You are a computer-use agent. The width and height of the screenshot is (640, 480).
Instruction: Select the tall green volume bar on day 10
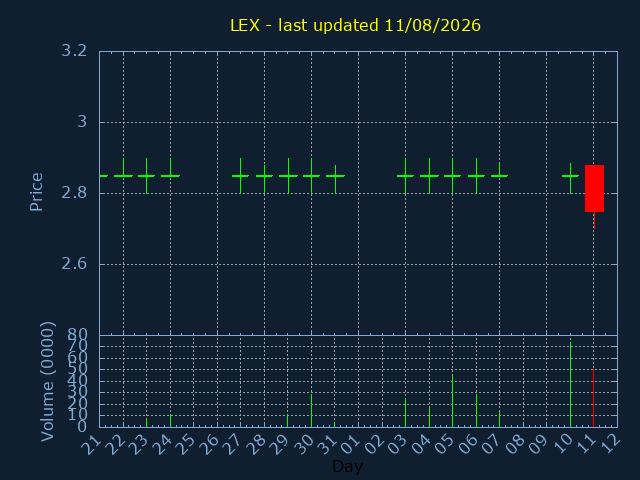coord(570,384)
